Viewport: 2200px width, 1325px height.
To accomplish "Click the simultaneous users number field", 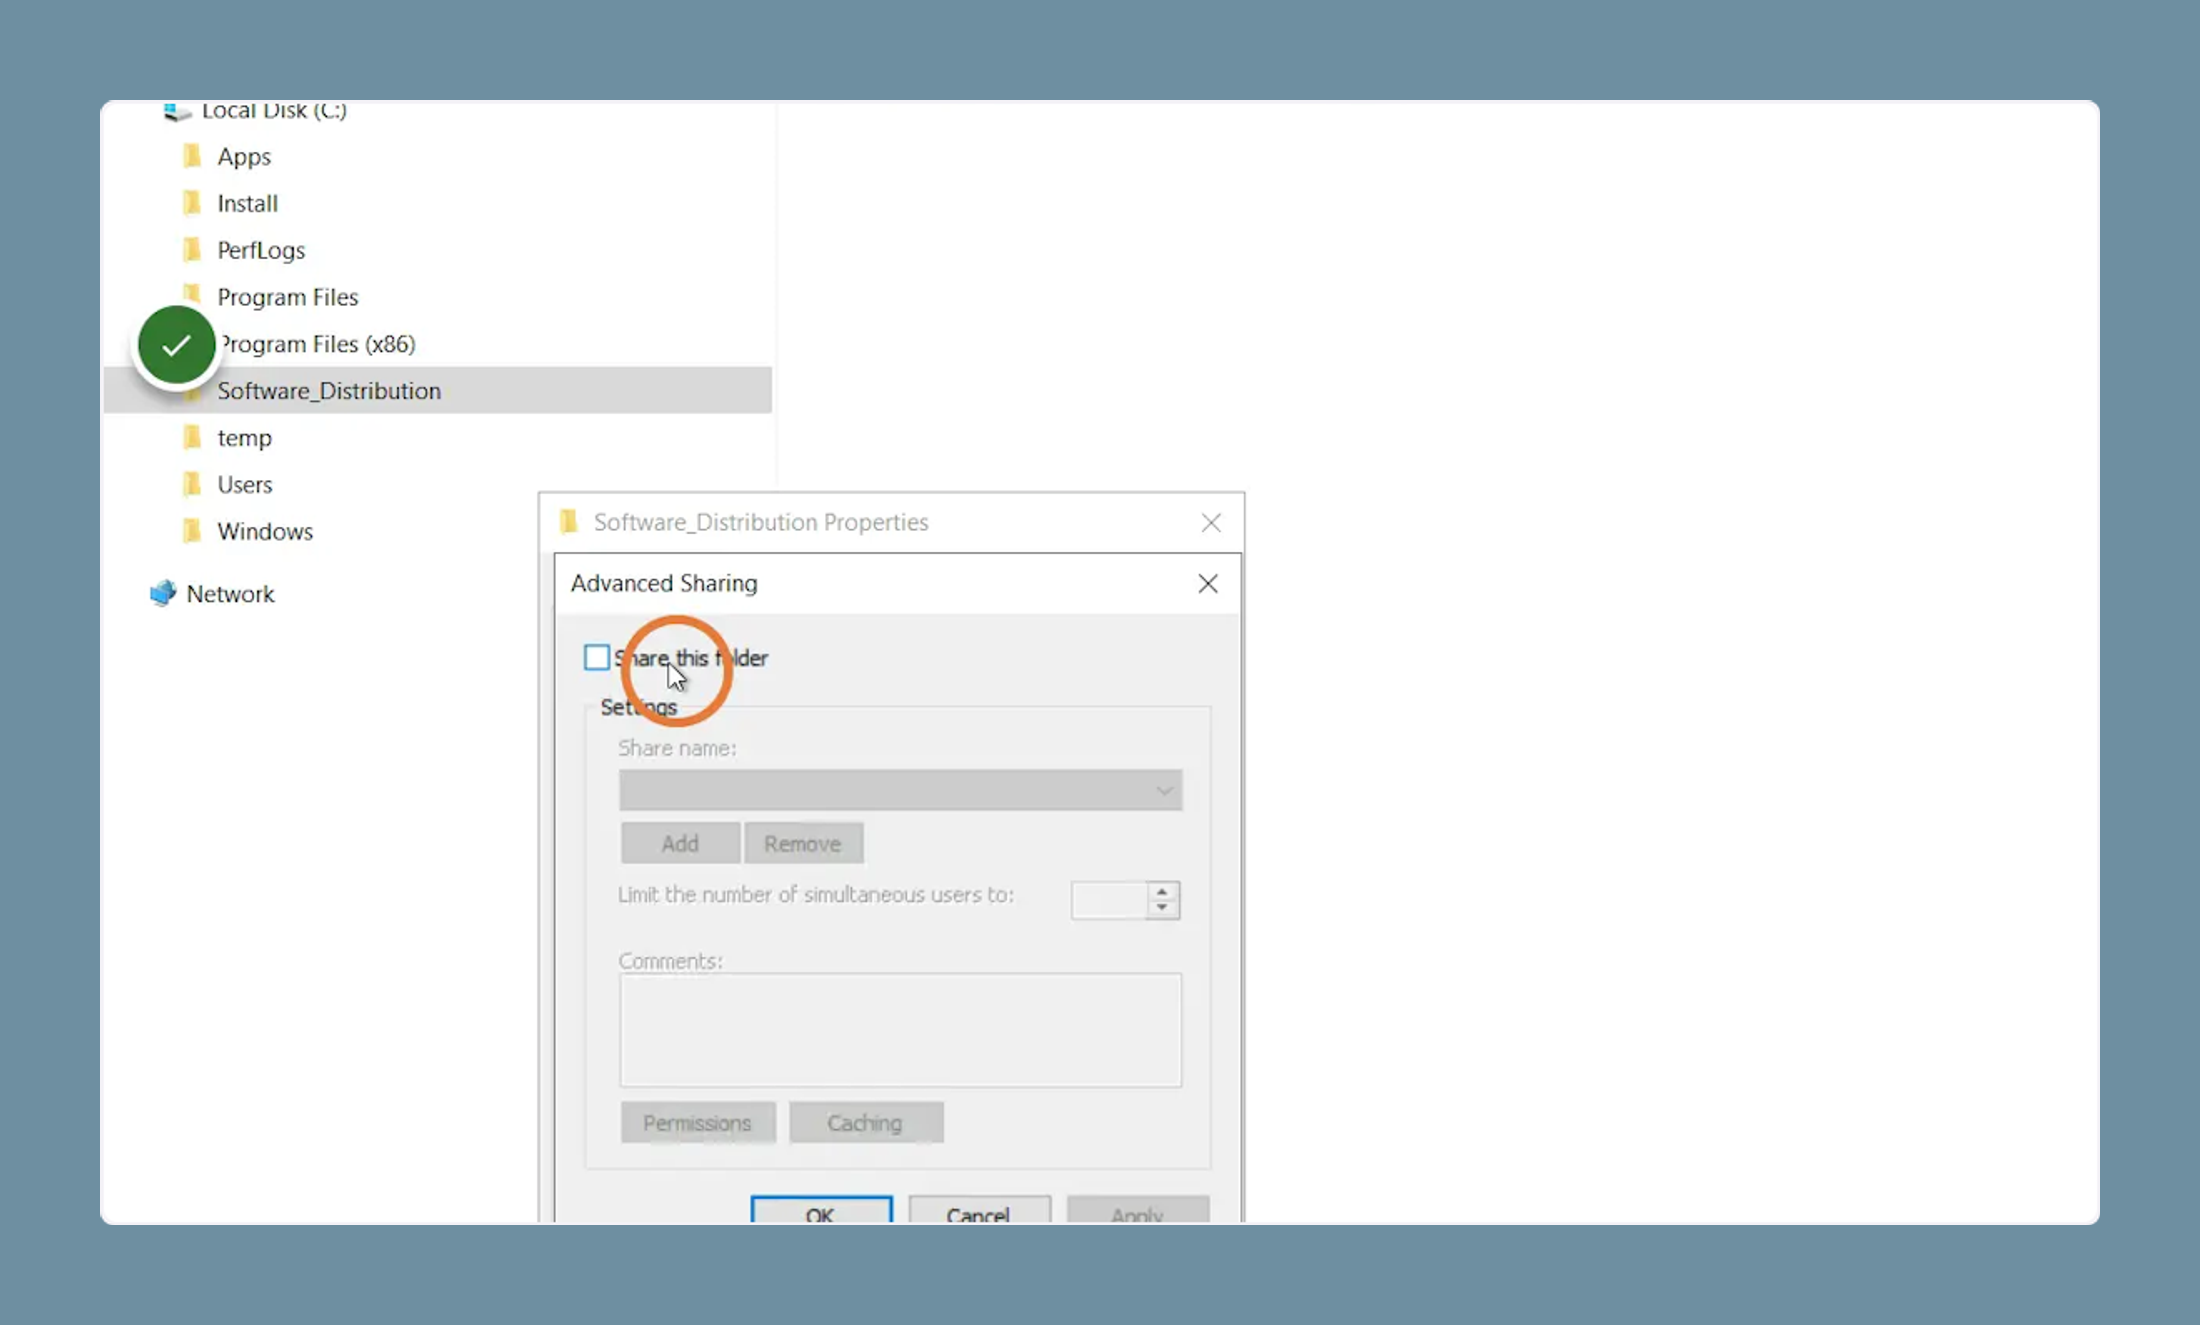I will 1109,900.
